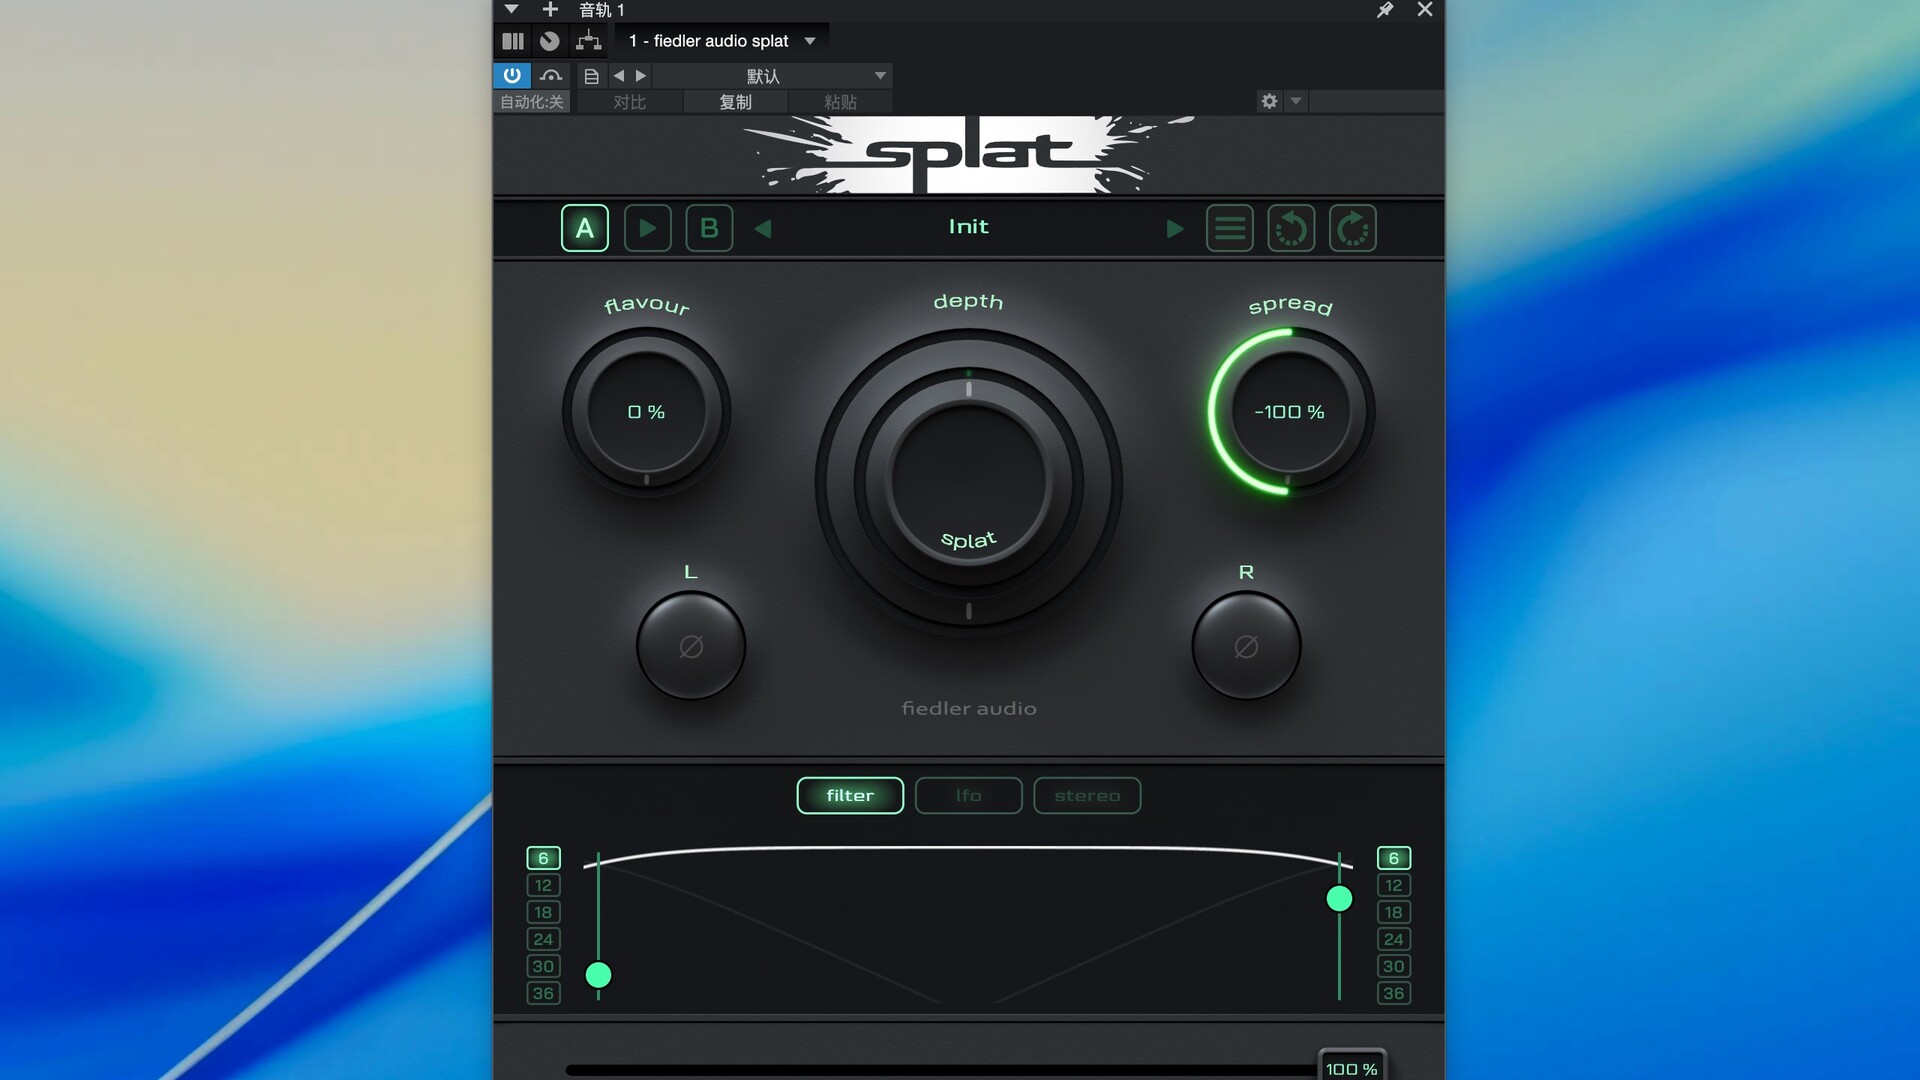This screenshot has height=1080, width=1920.
Task: Open the 默认 preset dropdown
Action: [x=772, y=76]
